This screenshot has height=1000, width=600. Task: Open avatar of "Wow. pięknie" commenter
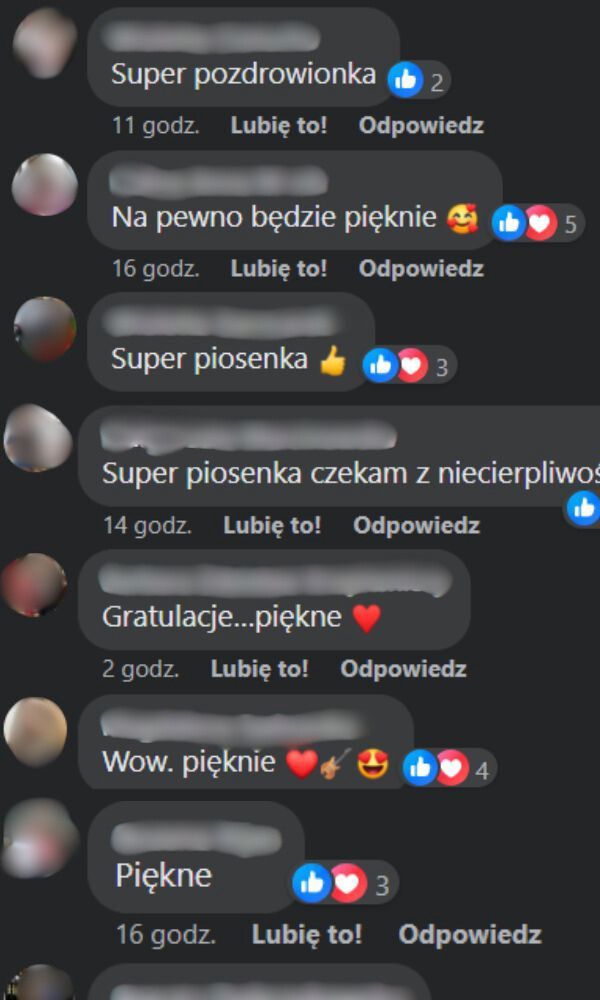click(35, 731)
